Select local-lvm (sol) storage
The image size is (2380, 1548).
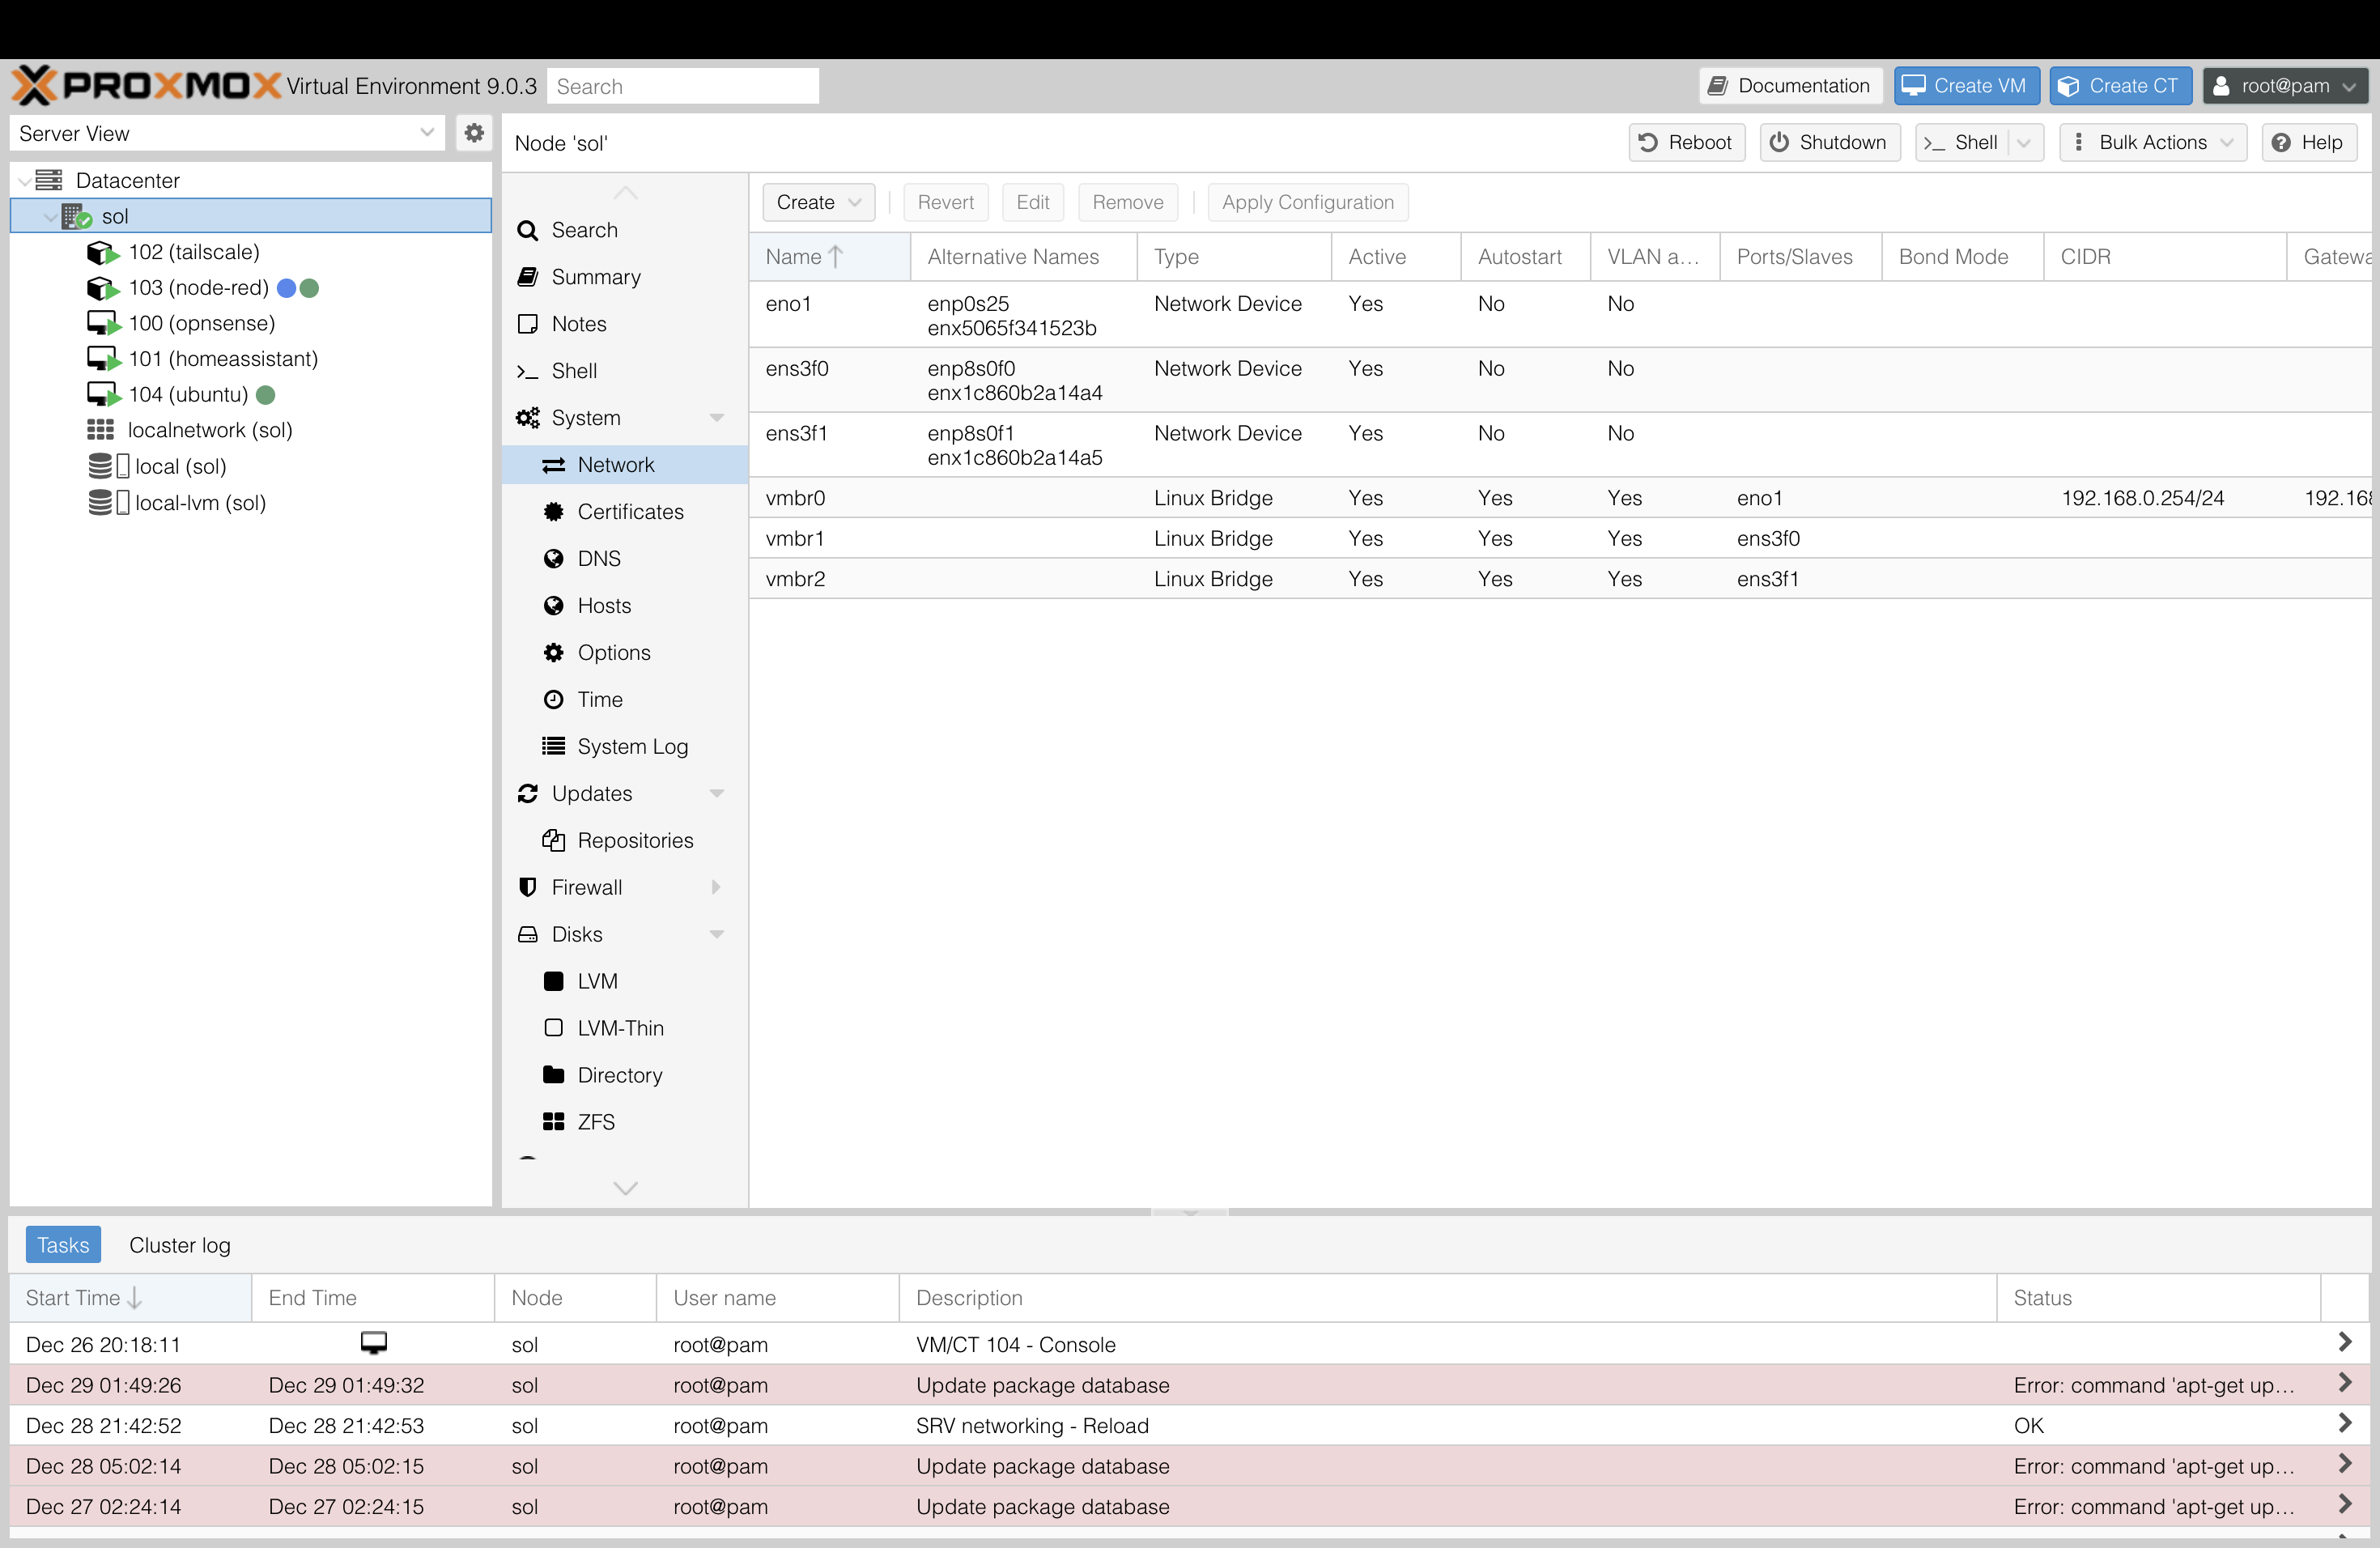pyautogui.click(x=200, y=503)
